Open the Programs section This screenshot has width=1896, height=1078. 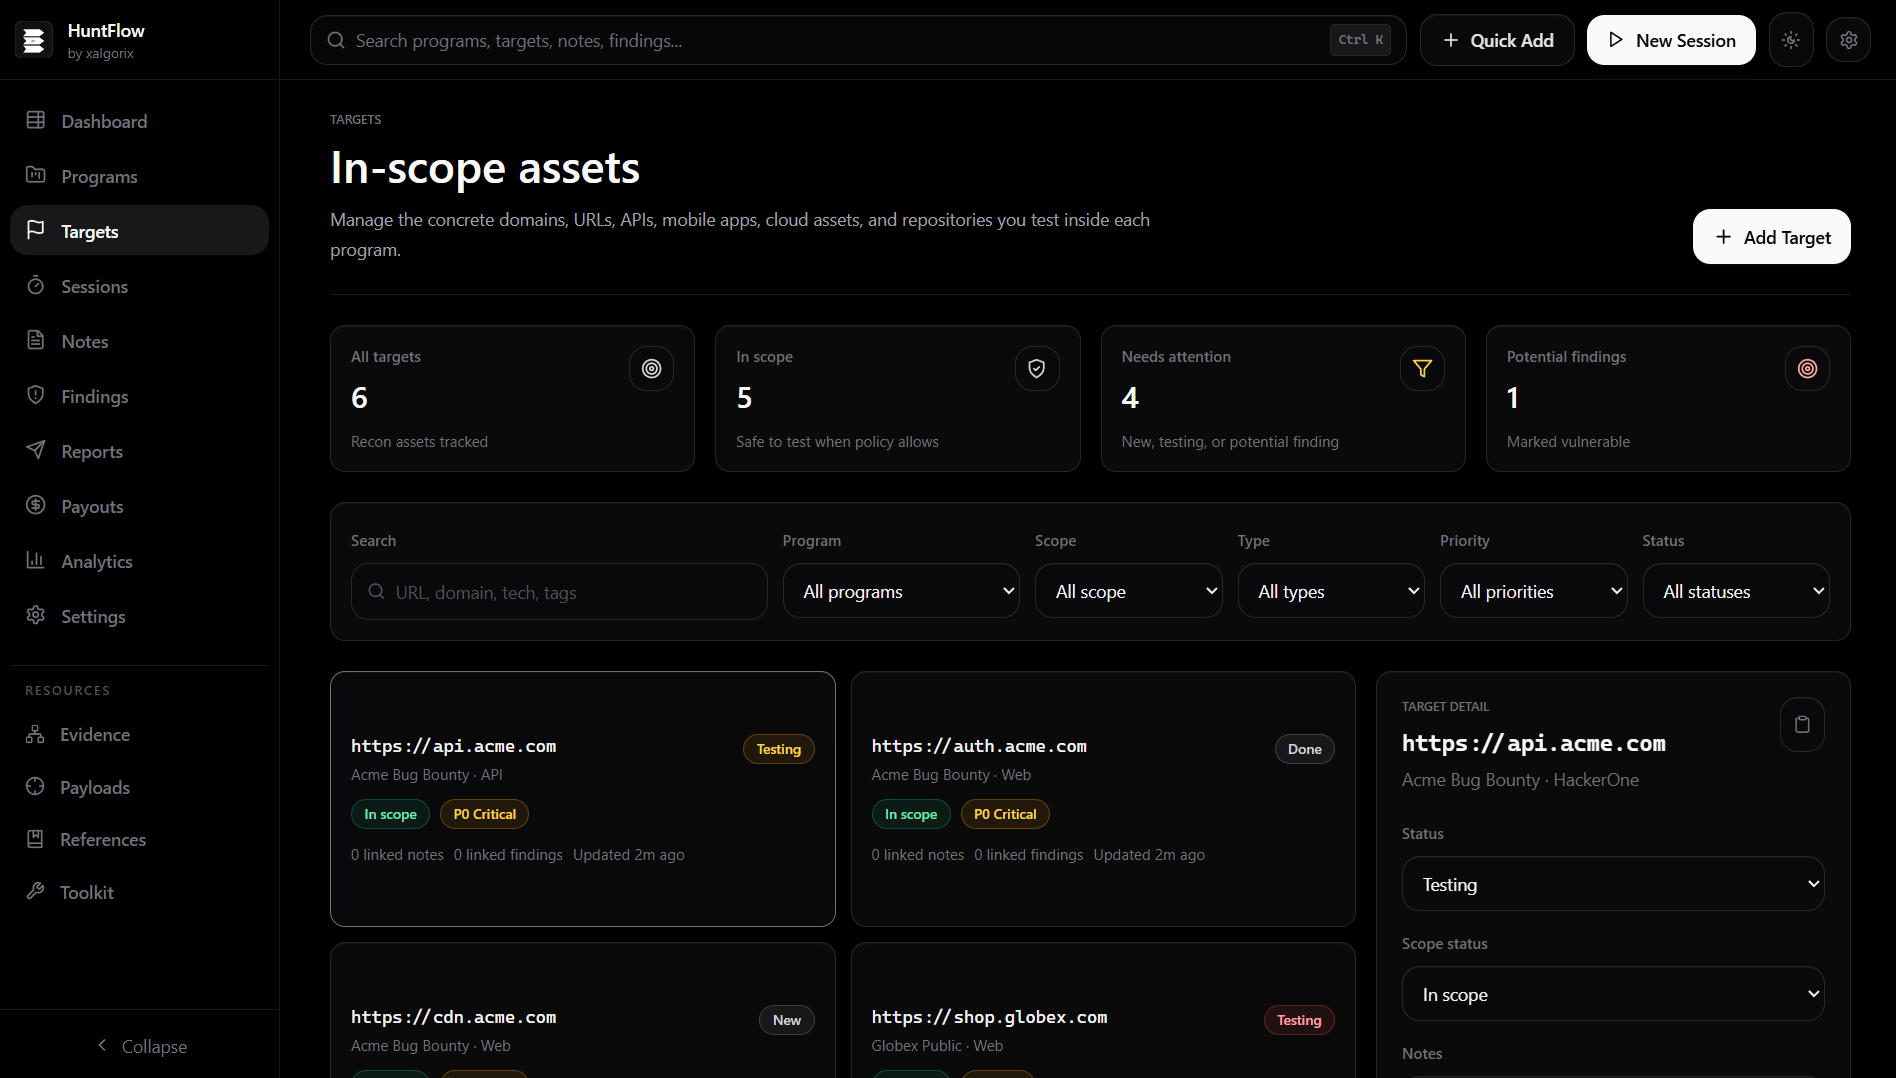tap(139, 176)
